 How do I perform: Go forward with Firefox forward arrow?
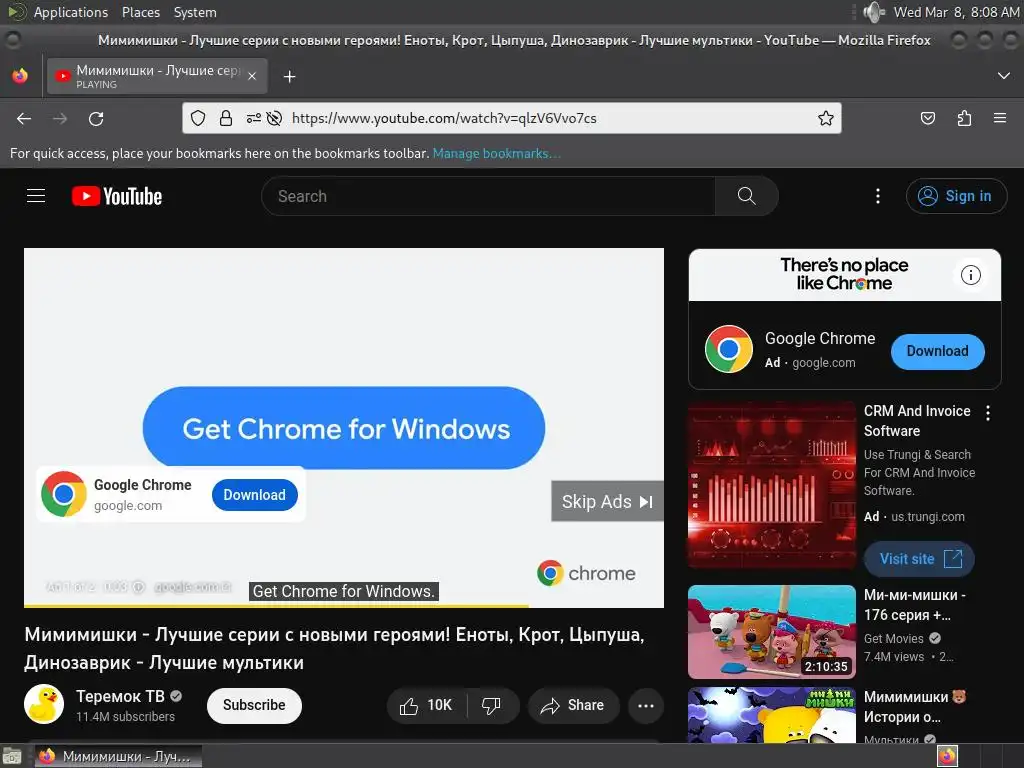click(x=60, y=119)
